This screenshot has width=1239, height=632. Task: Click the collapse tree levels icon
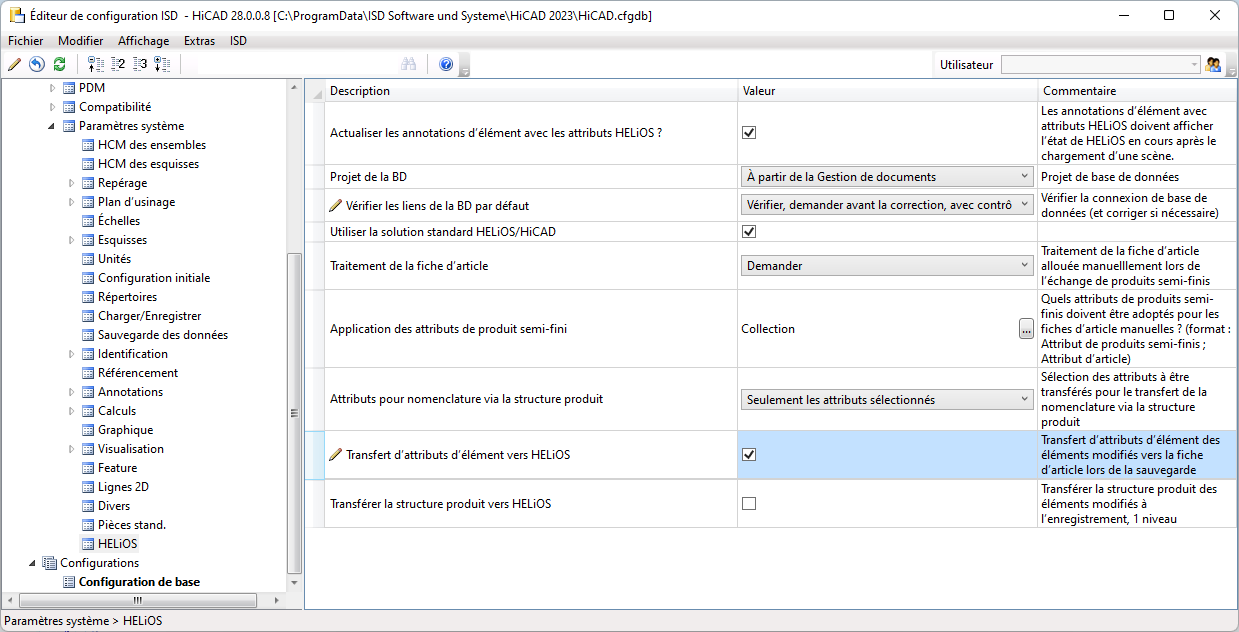click(x=96, y=64)
